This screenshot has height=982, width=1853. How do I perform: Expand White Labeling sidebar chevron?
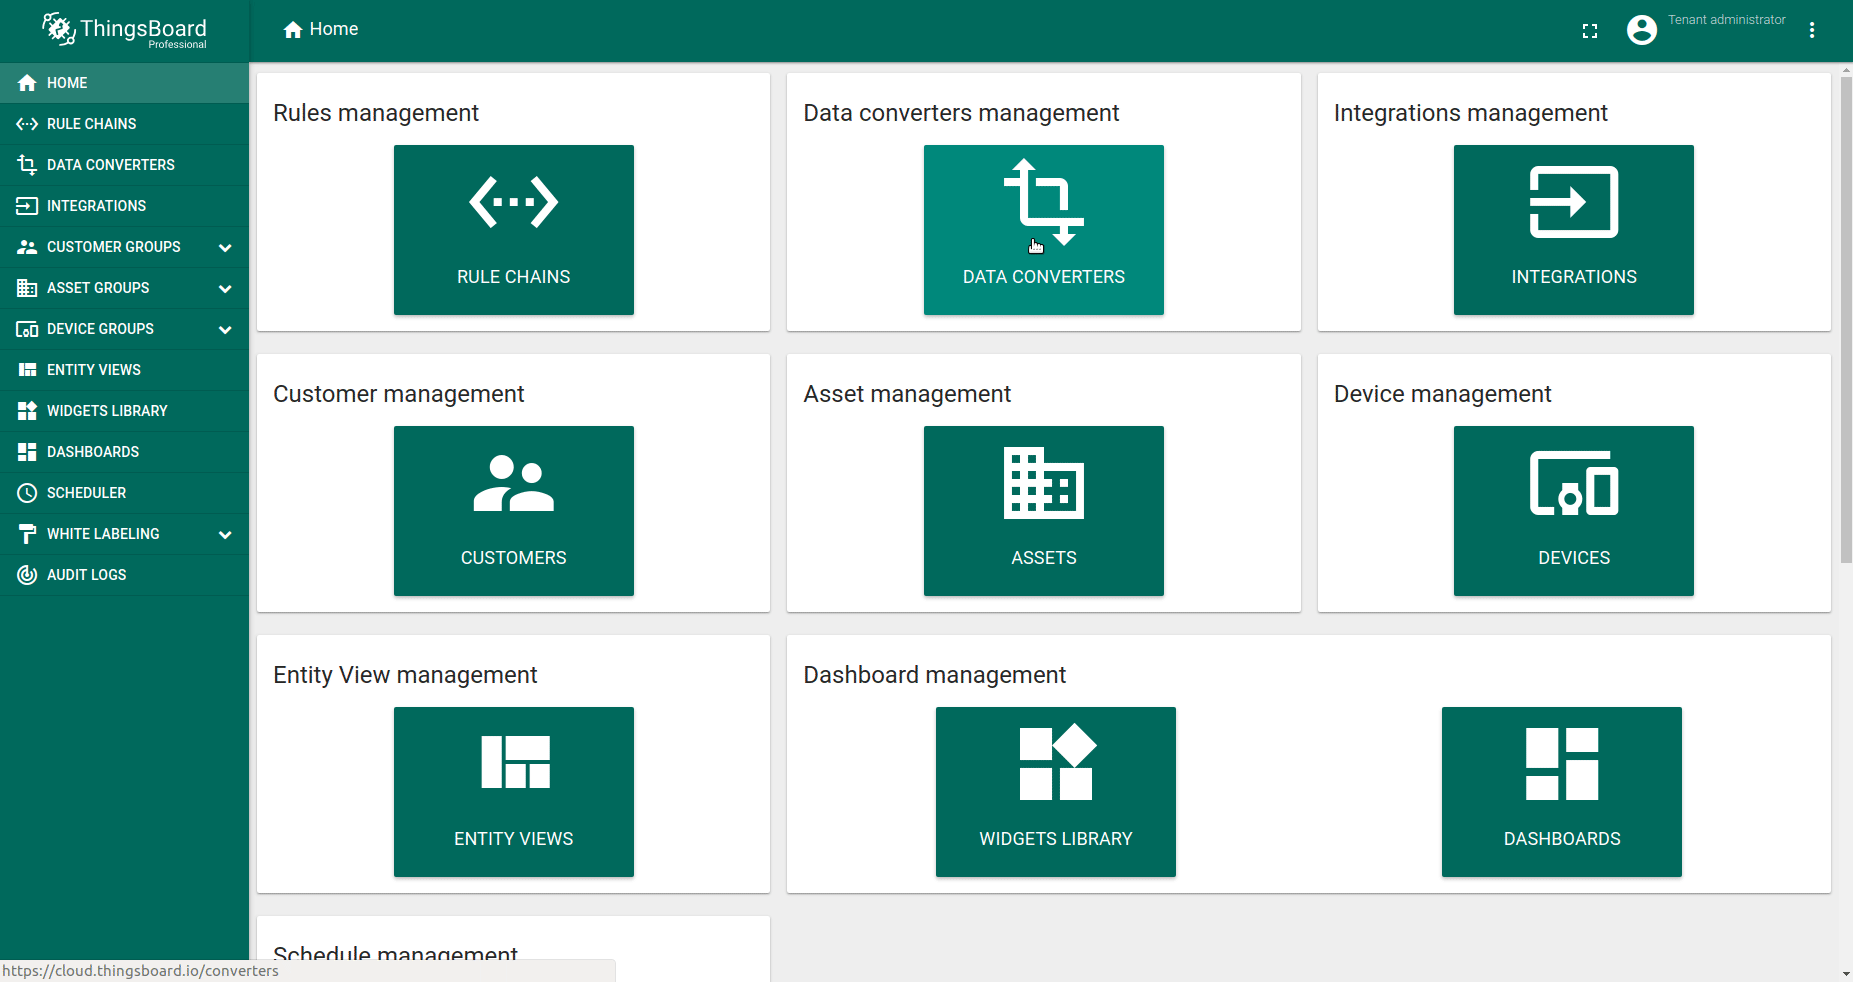tap(225, 535)
